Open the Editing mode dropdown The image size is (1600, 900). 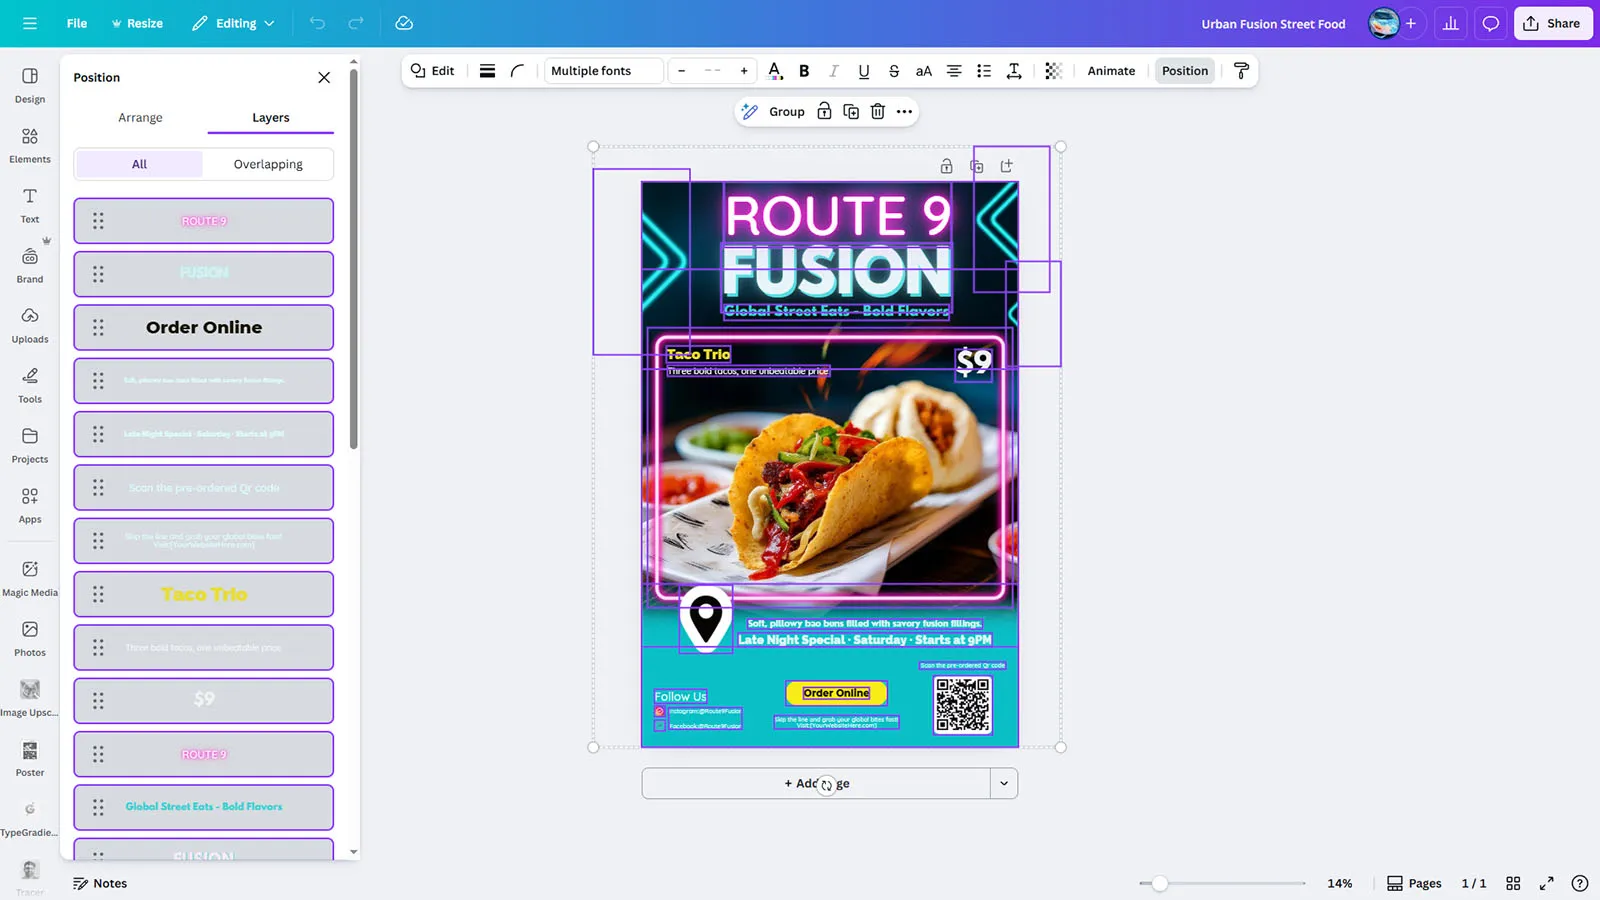tap(234, 23)
